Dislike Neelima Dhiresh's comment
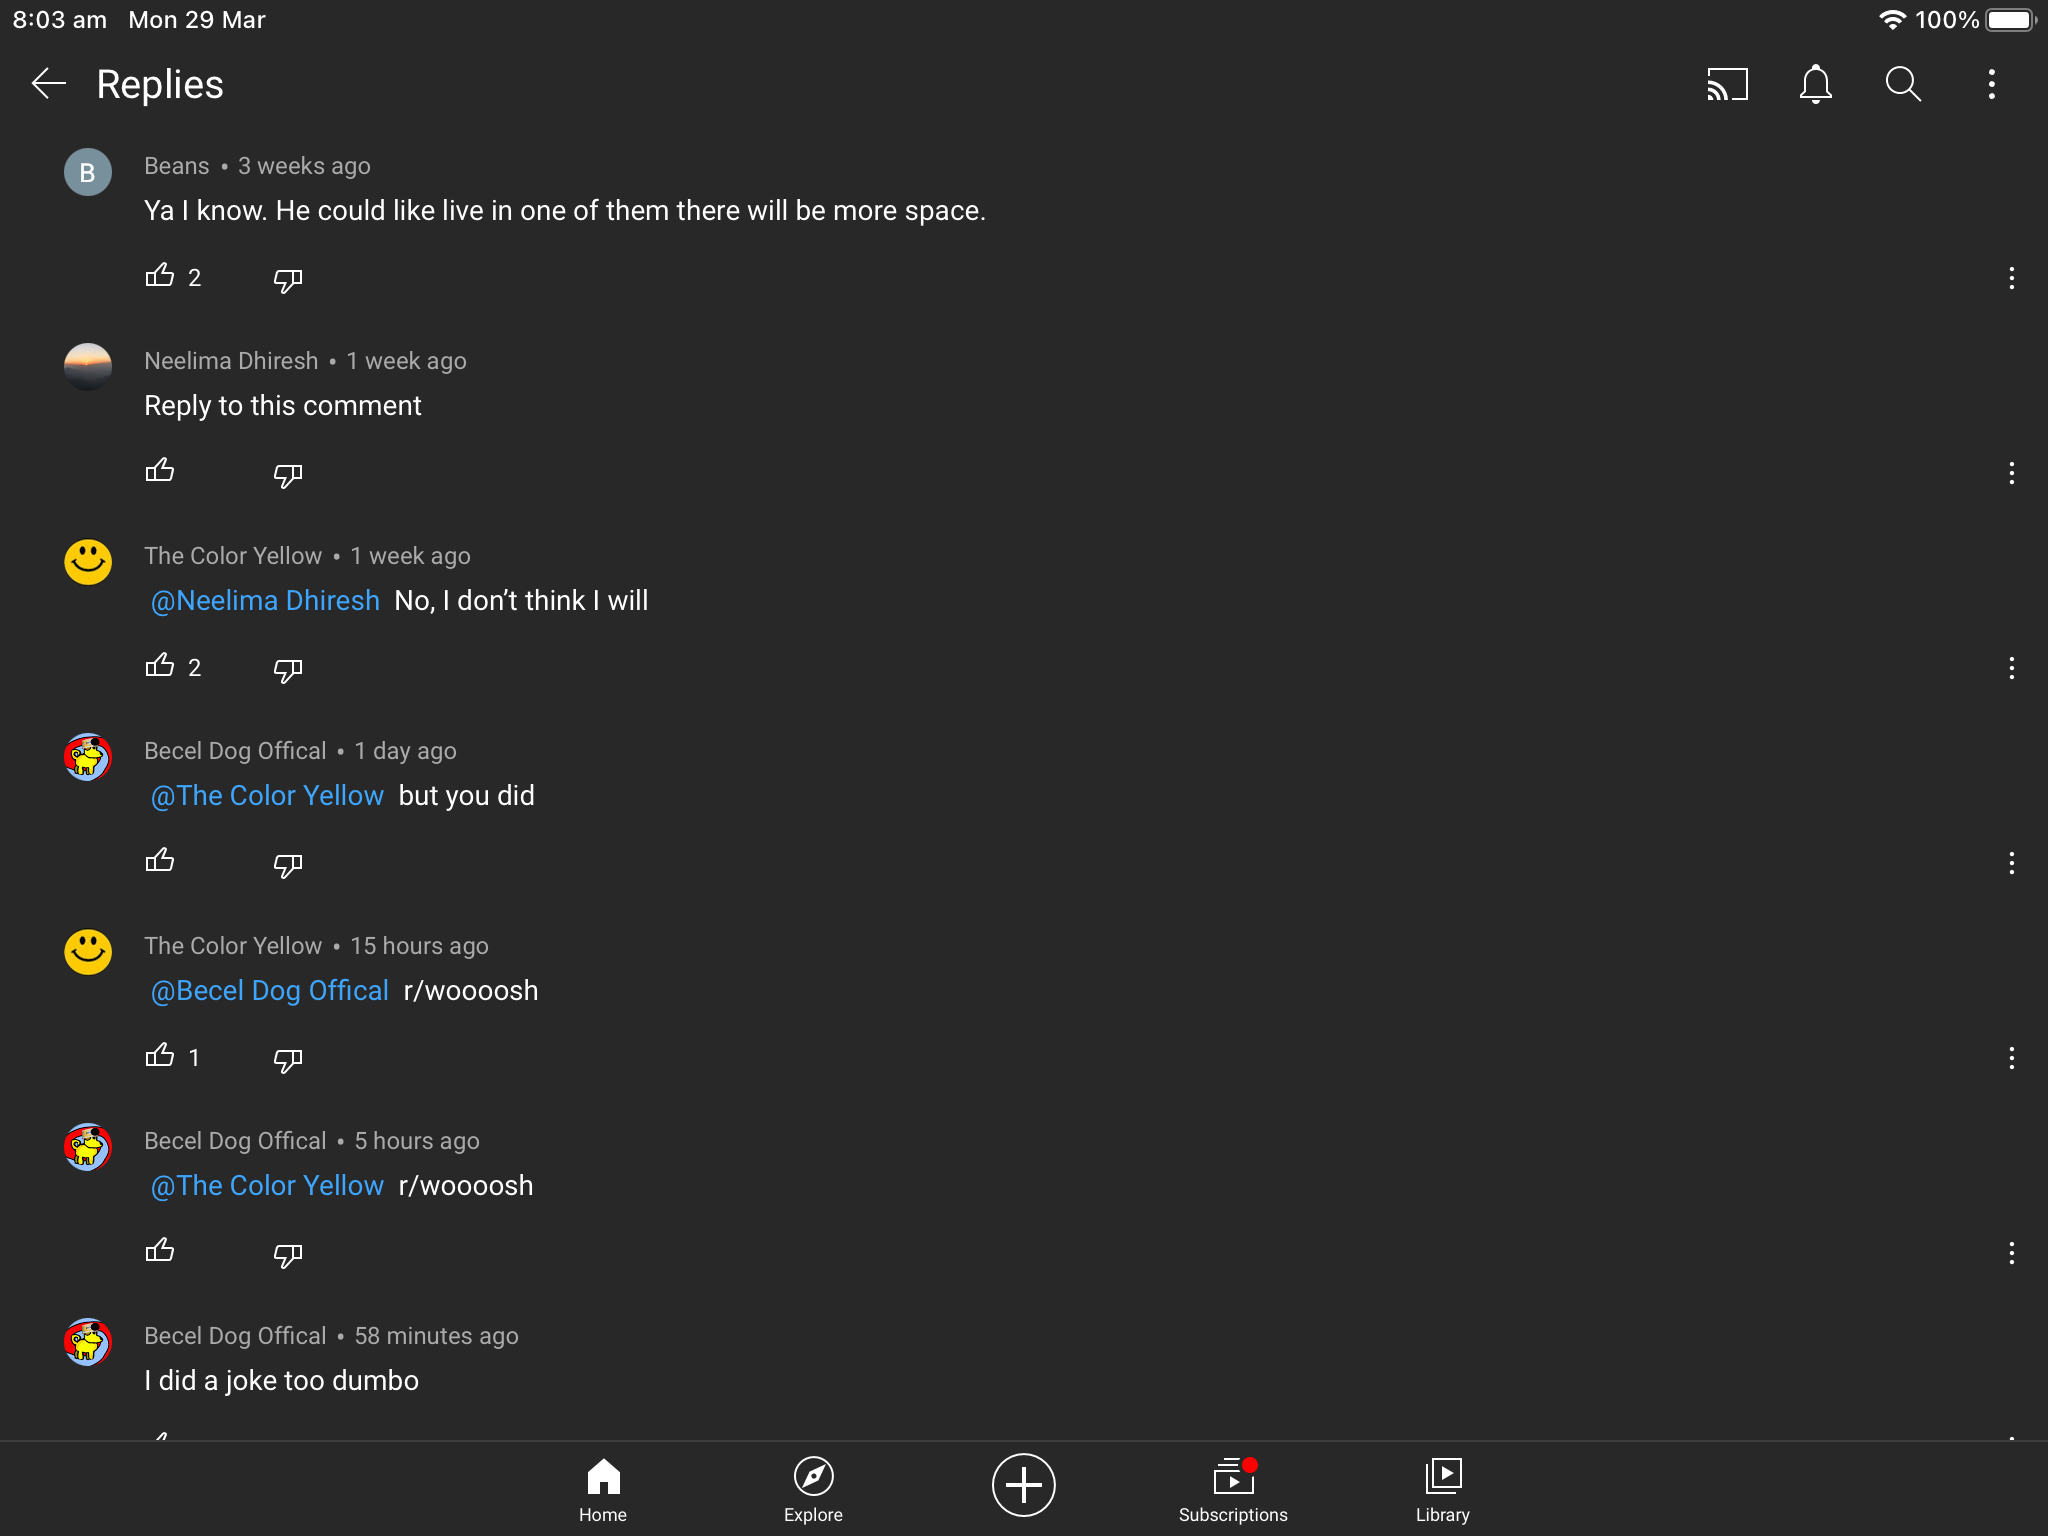Image resolution: width=2048 pixels, height=1536 pixels. (x=287, y=473)
